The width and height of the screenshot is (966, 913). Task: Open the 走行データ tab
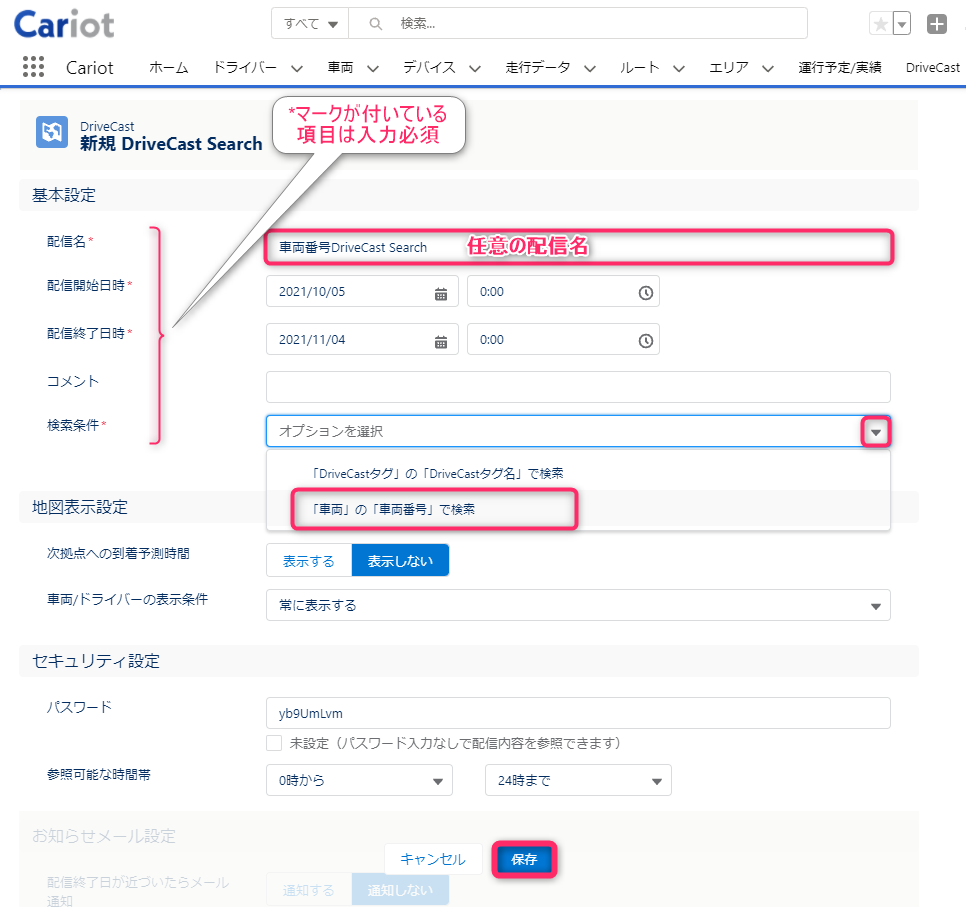537,67
